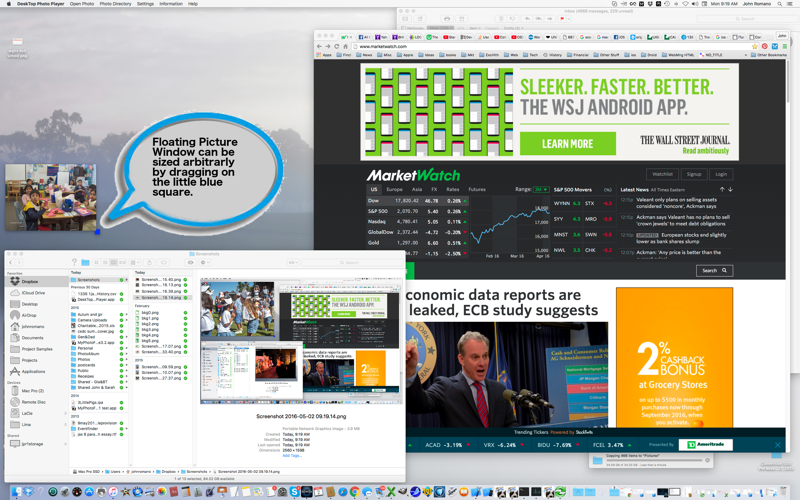Eject the LaCie drive in sidebar
The width and height of the screenshot is (800, 500).
pos(65,413)
